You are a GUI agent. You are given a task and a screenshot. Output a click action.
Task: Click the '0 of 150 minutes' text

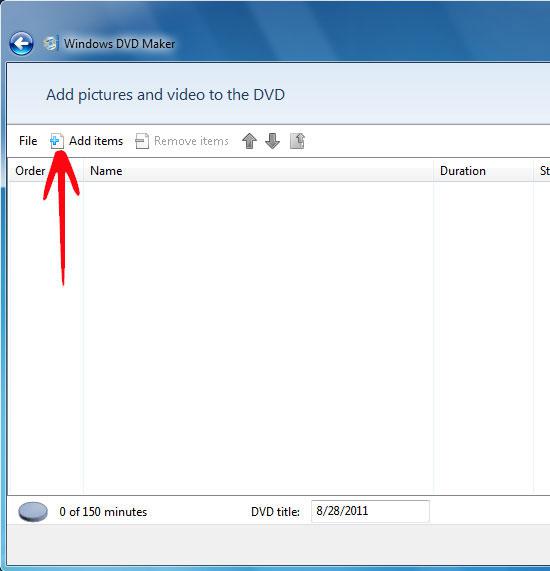click(x=103, y=512)
